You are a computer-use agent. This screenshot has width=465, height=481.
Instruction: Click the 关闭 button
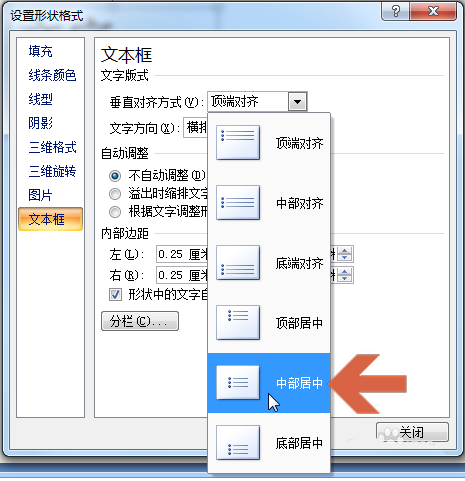pos(412,432)
